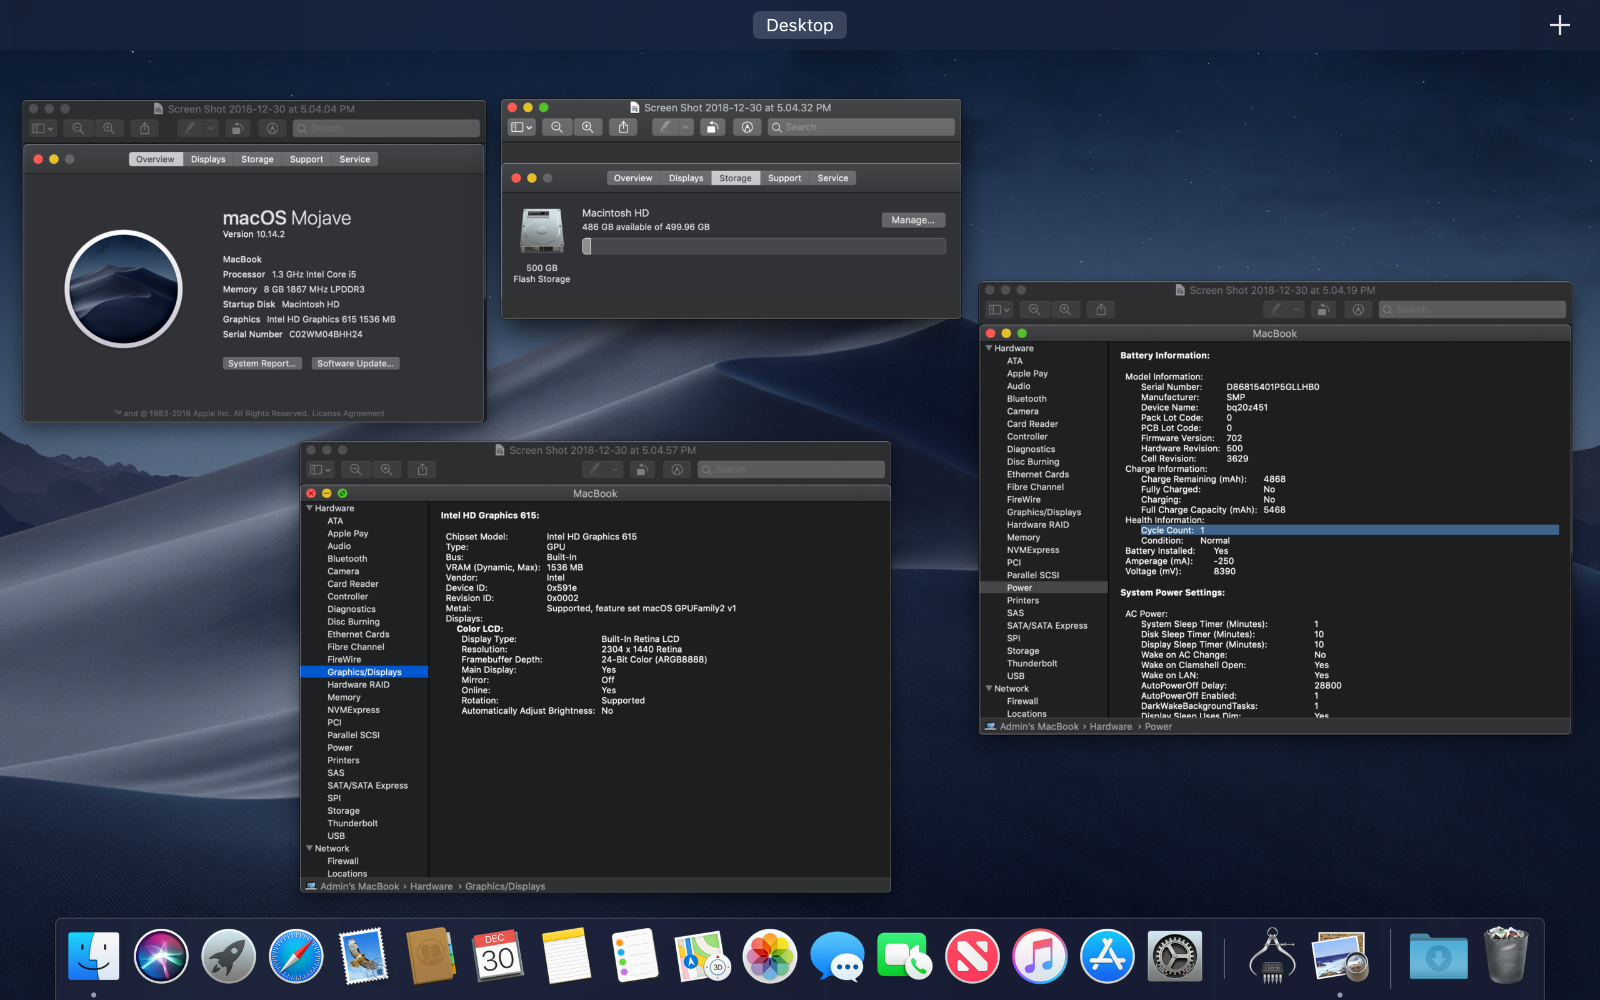Open System Preferences from the Dock

coord(1175,956)
